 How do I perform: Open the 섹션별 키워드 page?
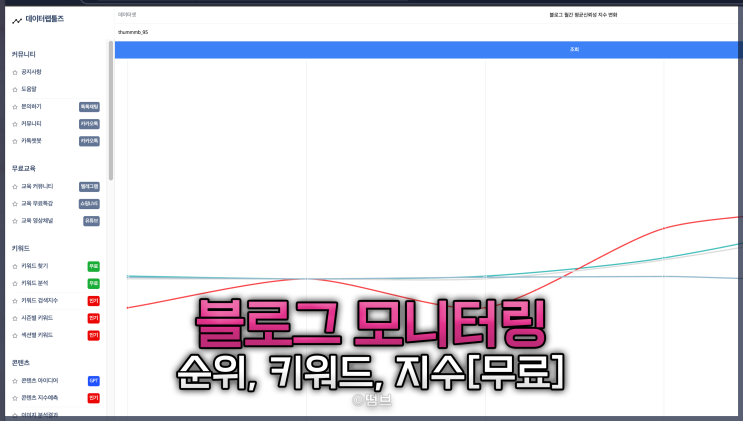click(37, 335)
